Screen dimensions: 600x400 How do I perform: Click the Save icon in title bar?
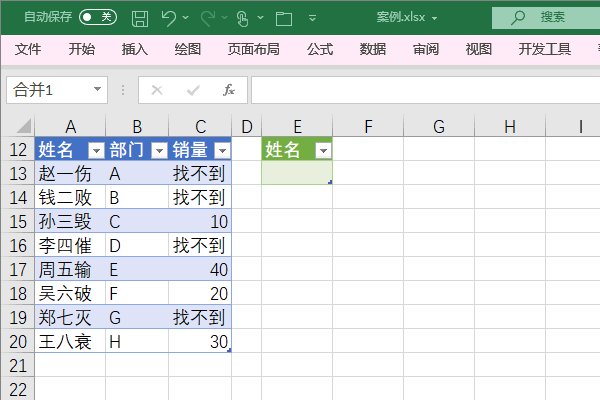[x=140, y=18]
